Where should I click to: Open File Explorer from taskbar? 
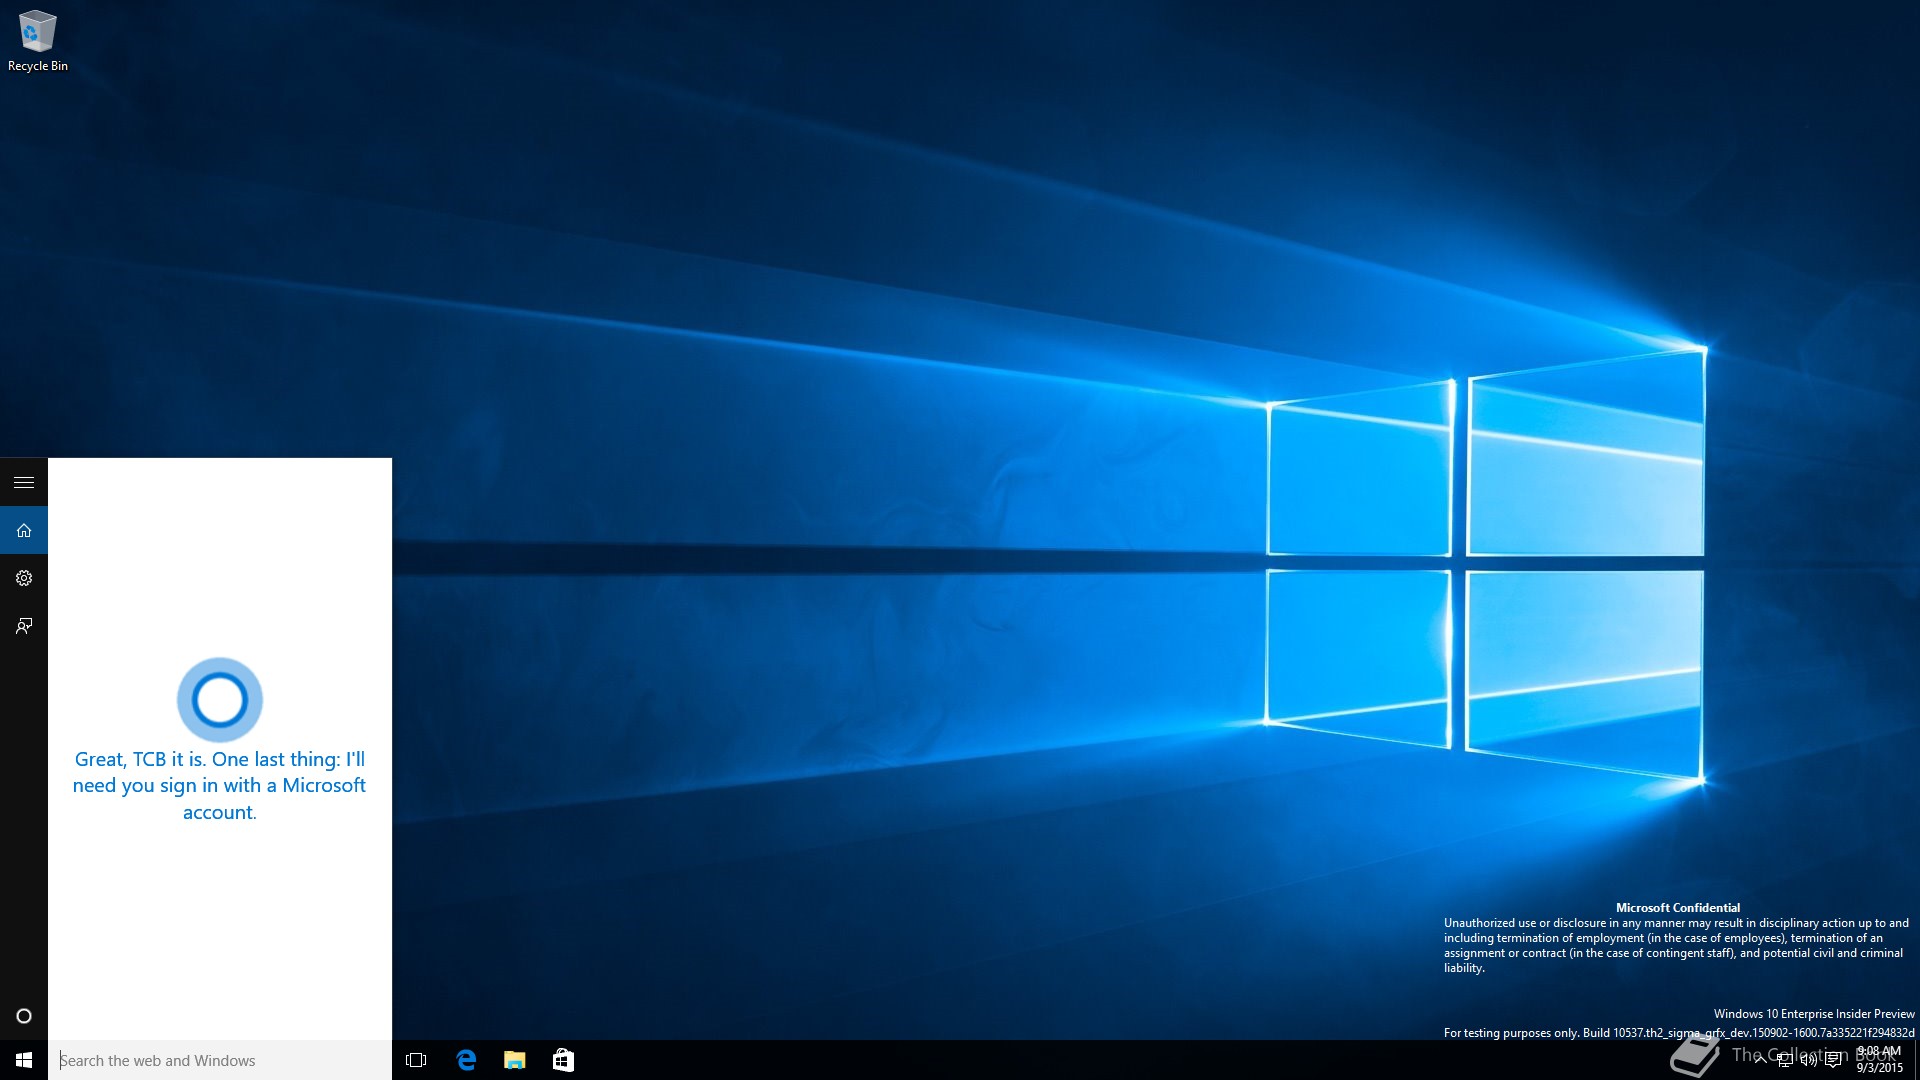click(514, 1060)
